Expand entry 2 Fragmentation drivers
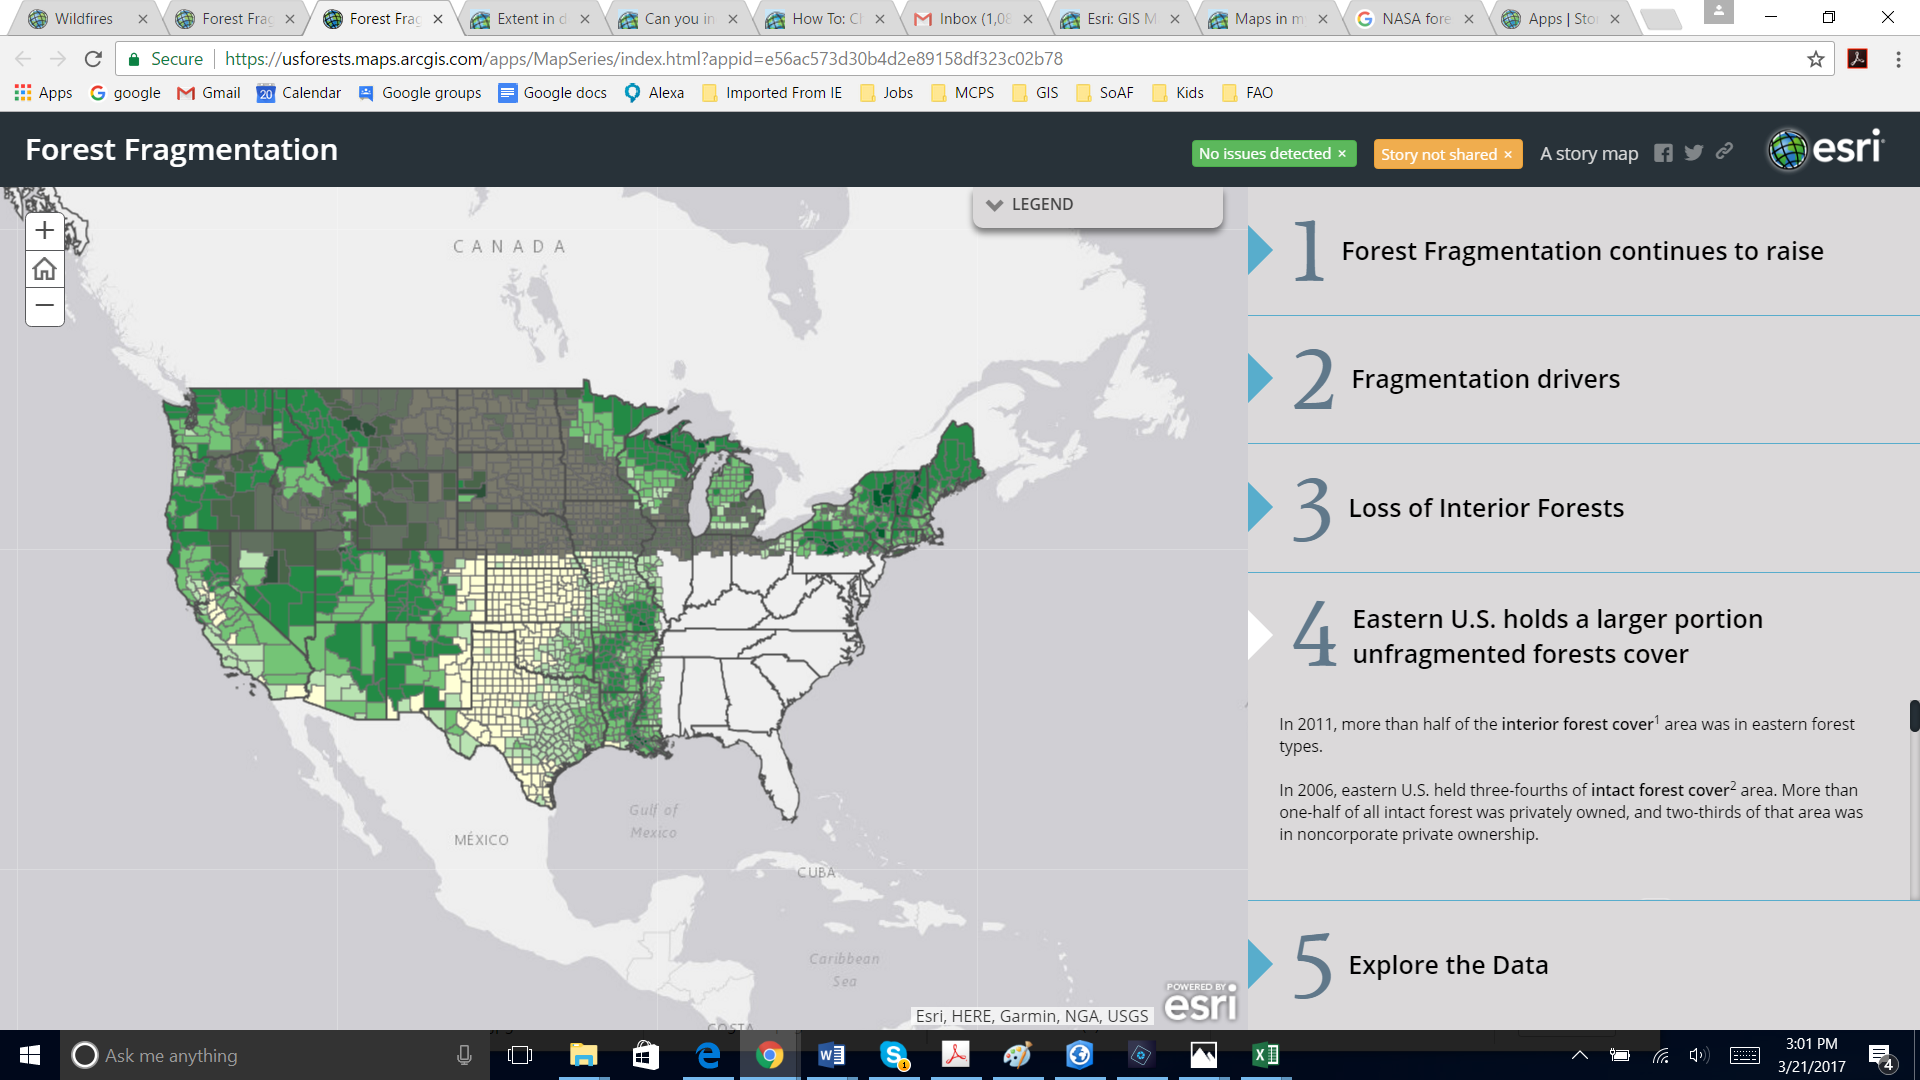 click(x=1485, y=379)
